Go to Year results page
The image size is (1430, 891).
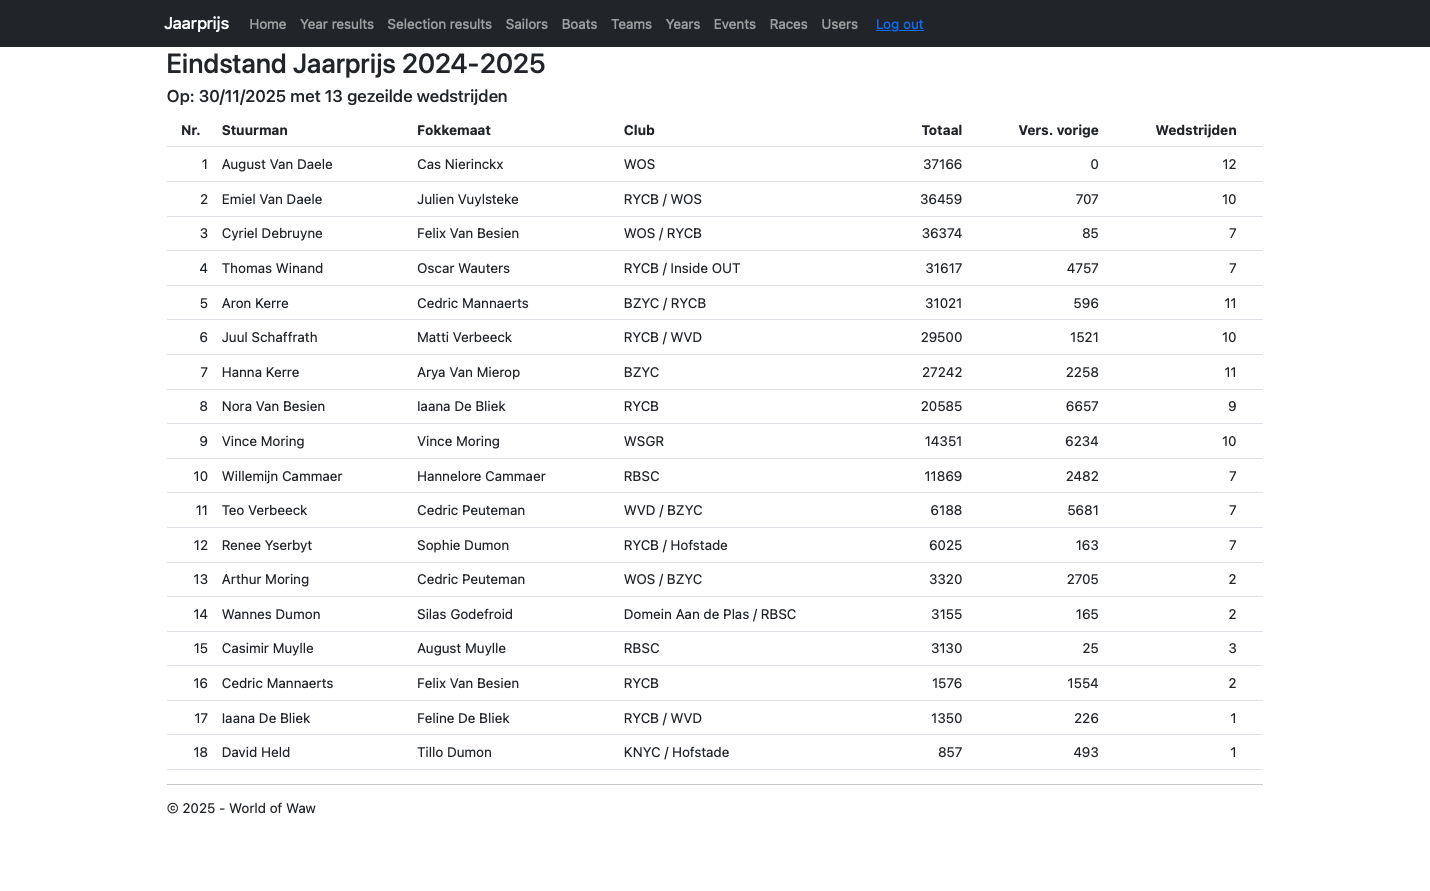(336, 24)
